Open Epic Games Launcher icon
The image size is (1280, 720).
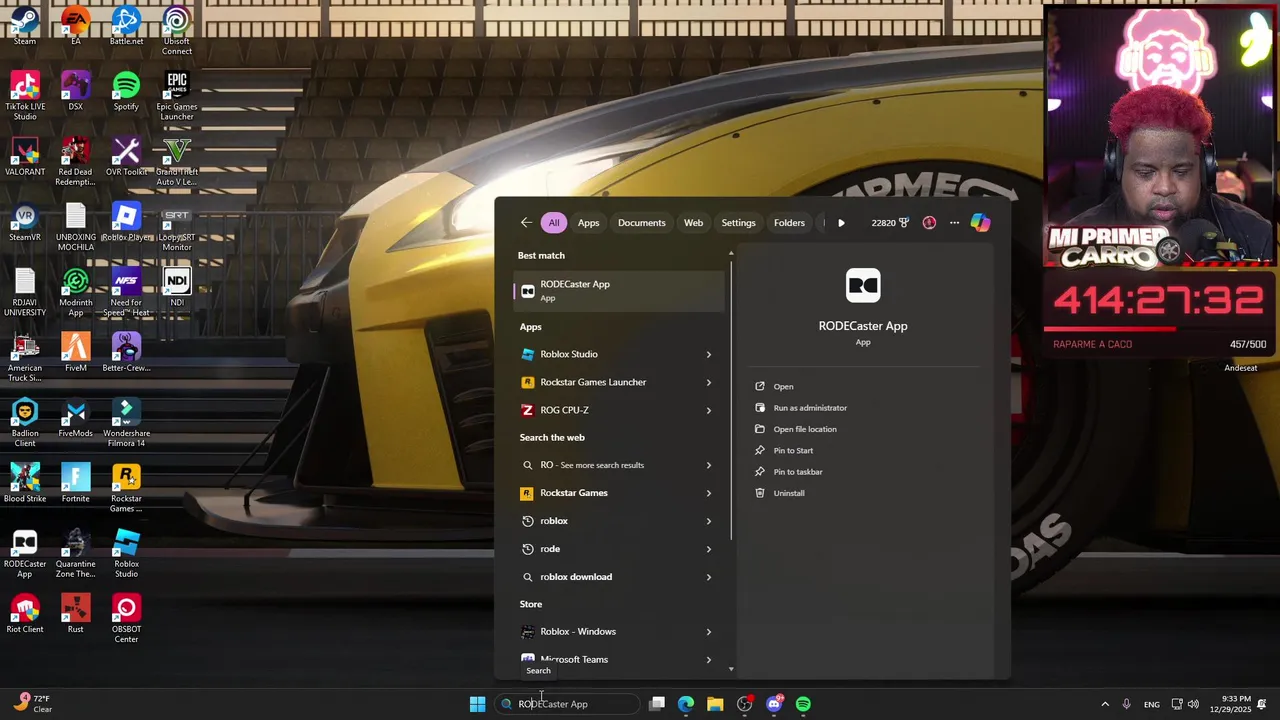[177, 96]
